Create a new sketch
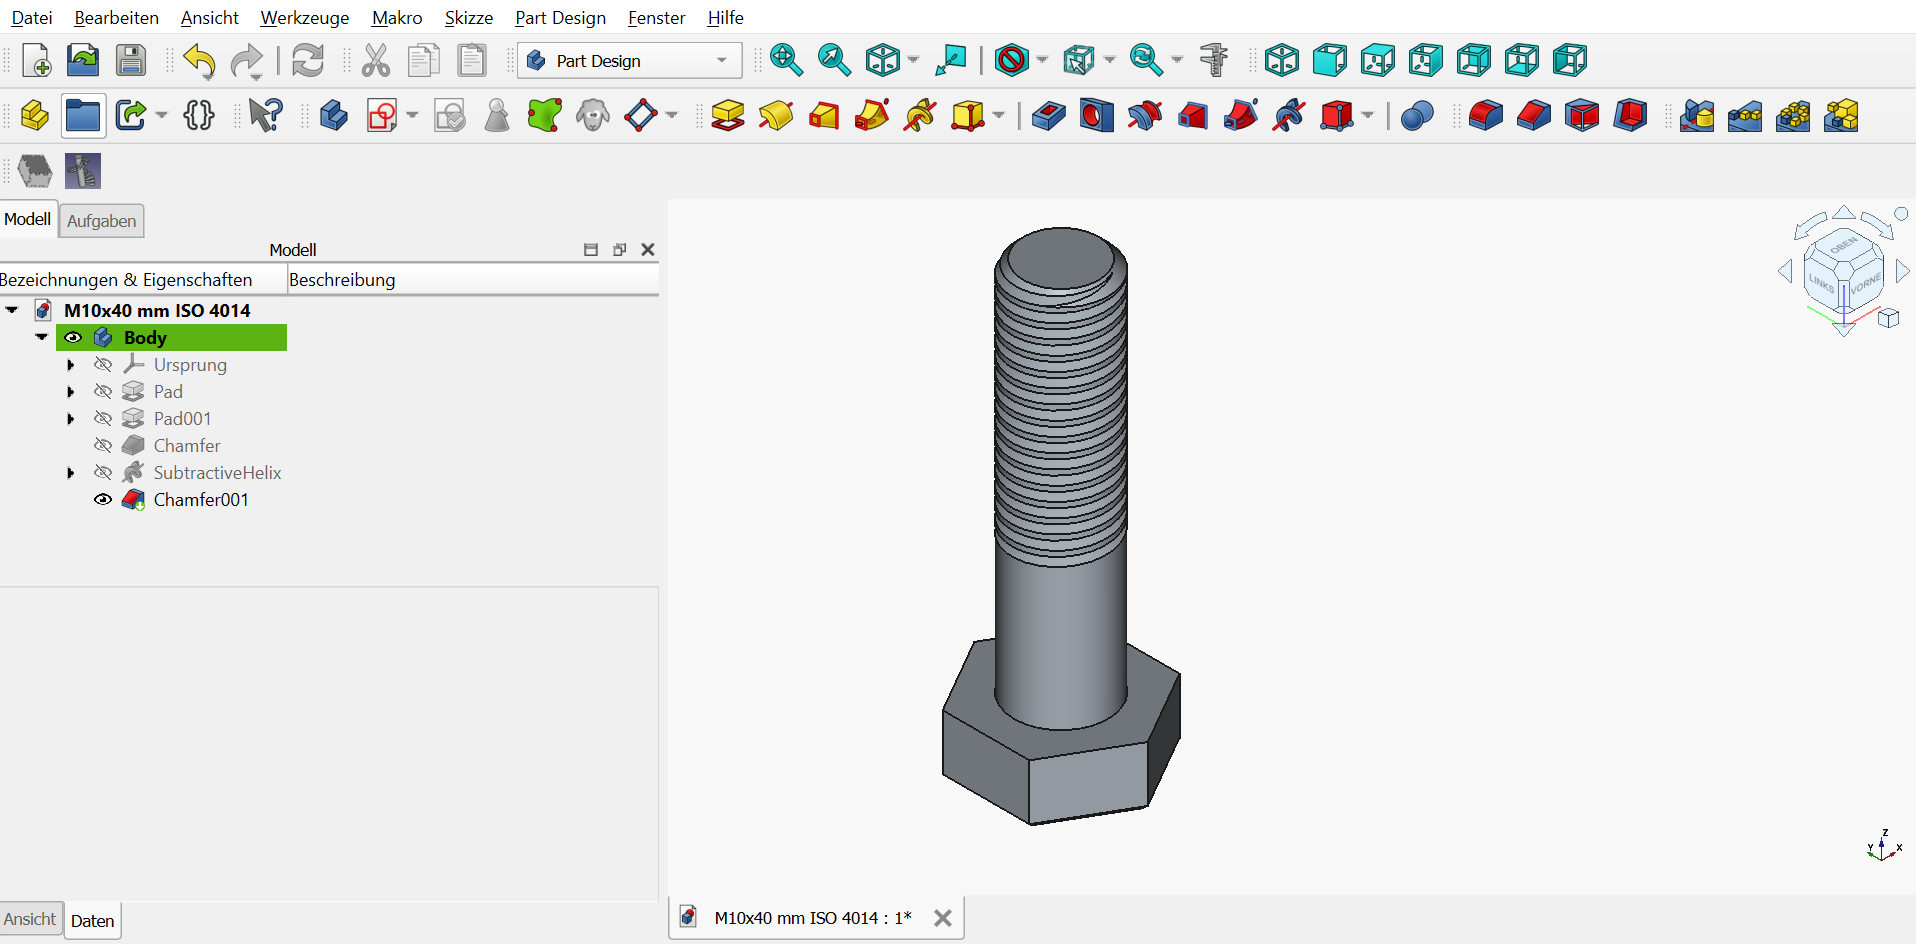Viewport: 1916px width, 944px height. [382, 116]
